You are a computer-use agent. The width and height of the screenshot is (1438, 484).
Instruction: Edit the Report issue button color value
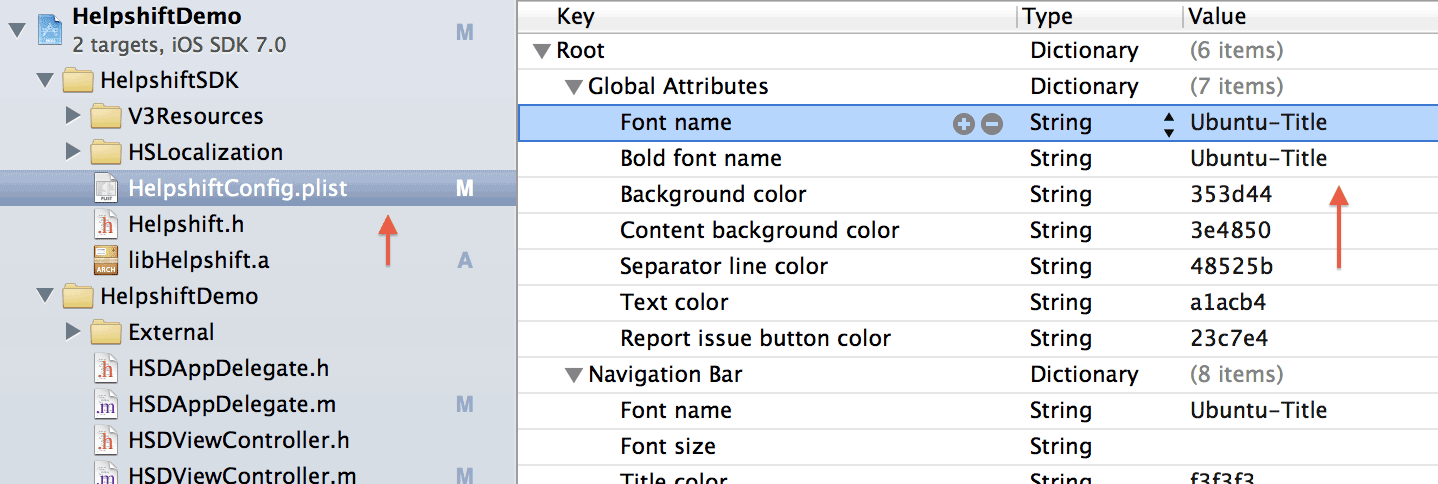[1230, 338]
